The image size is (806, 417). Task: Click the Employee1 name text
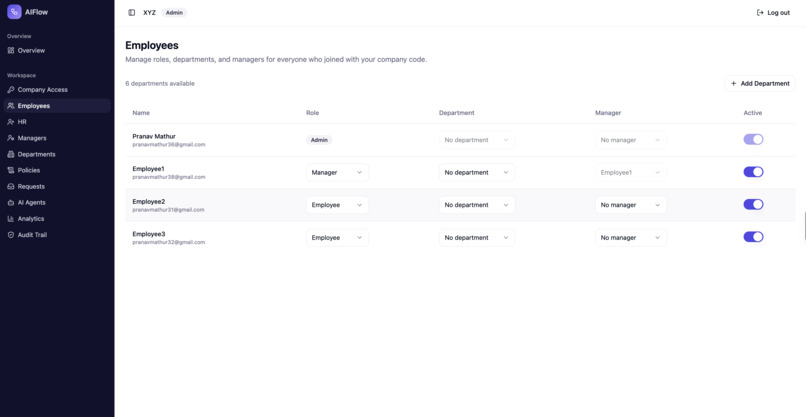pyautogui.click(x=149, y=169)
